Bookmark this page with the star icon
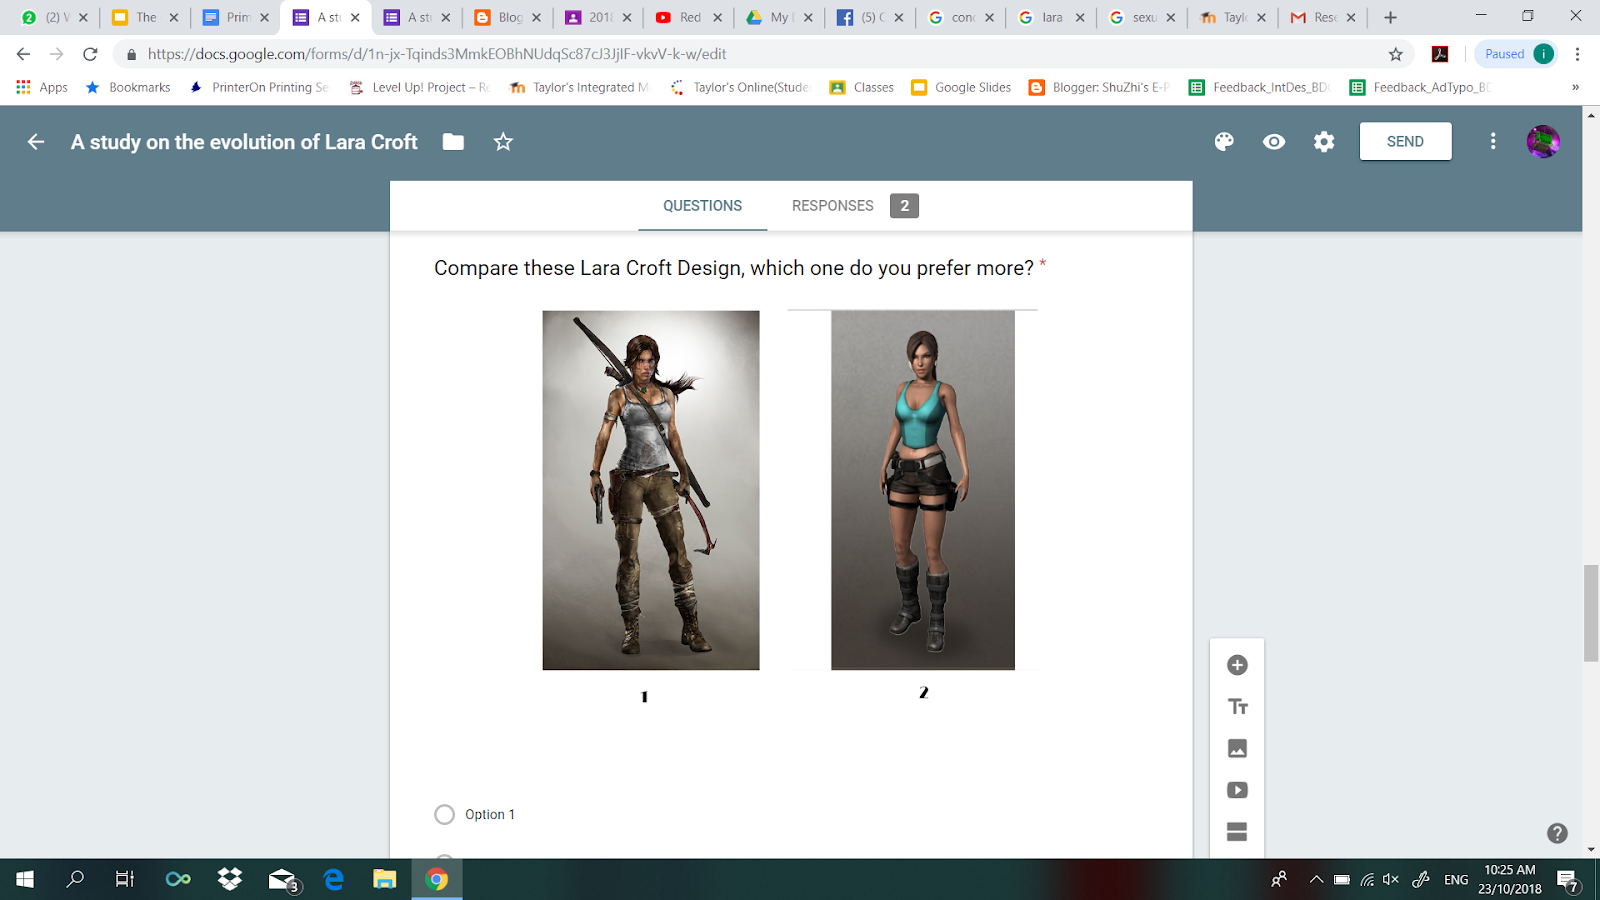1600x900 pixels. [x=1396, y=54]
